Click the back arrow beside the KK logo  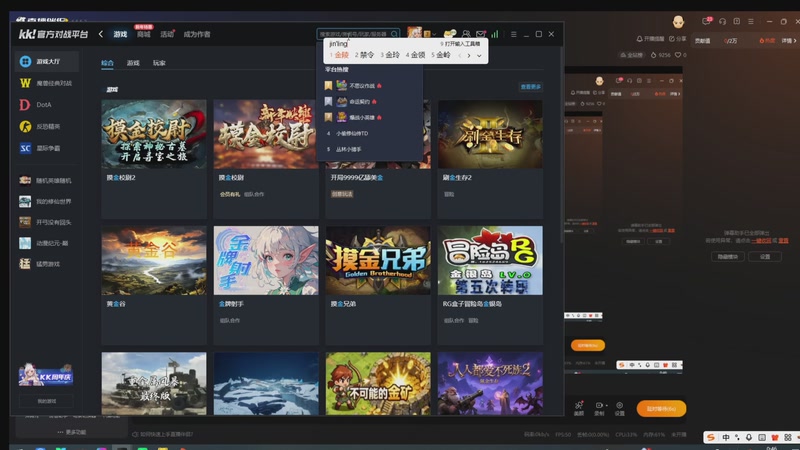[101, 34]
